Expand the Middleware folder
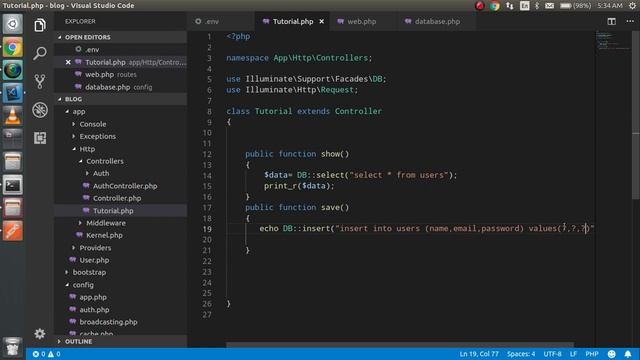 81,223
